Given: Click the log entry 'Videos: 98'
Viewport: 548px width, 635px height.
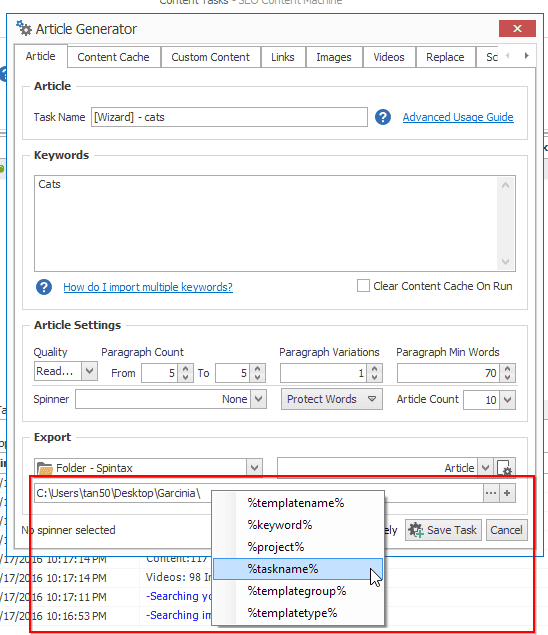Looking at the screenshot, I should 173,577.
